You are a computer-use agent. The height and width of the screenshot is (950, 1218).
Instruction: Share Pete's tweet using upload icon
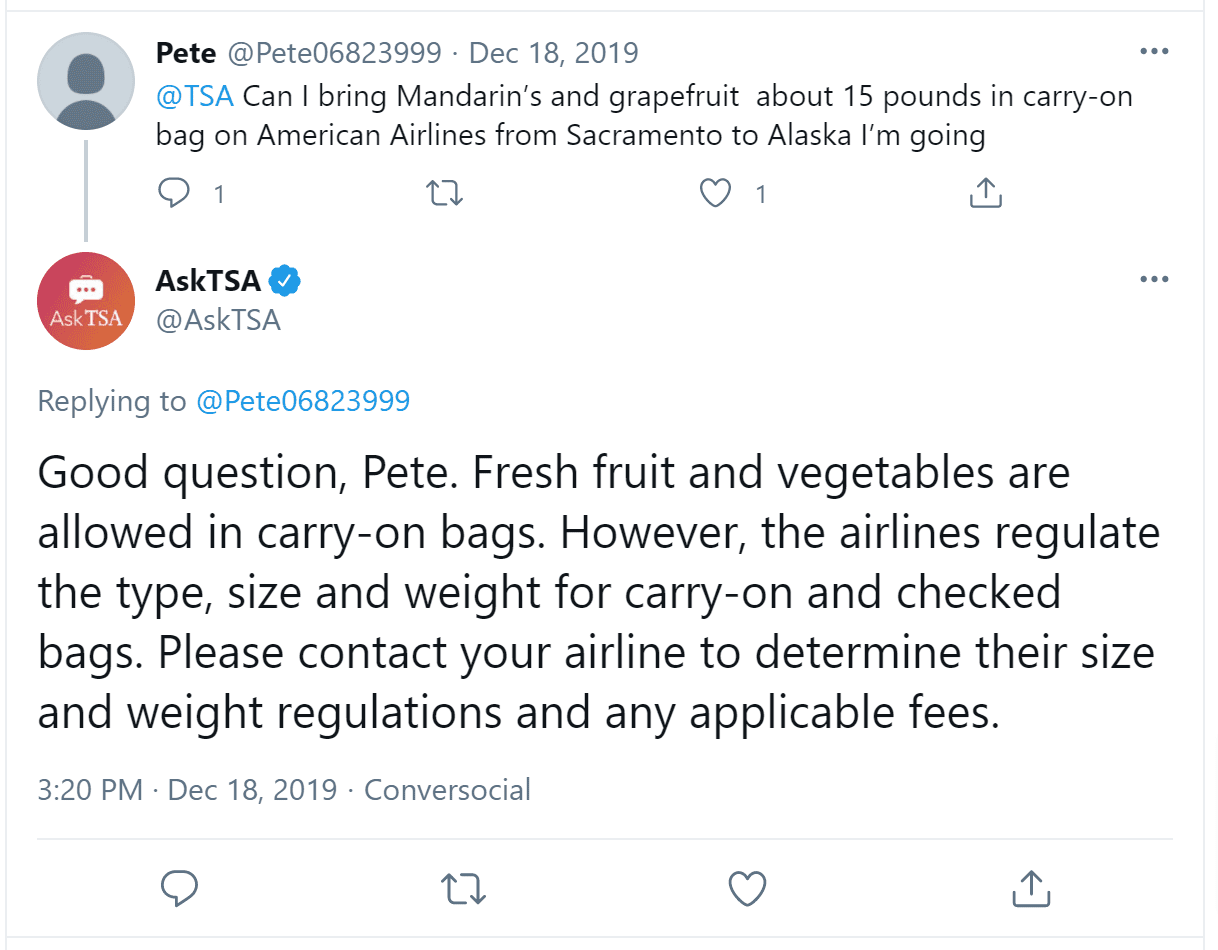986,193
